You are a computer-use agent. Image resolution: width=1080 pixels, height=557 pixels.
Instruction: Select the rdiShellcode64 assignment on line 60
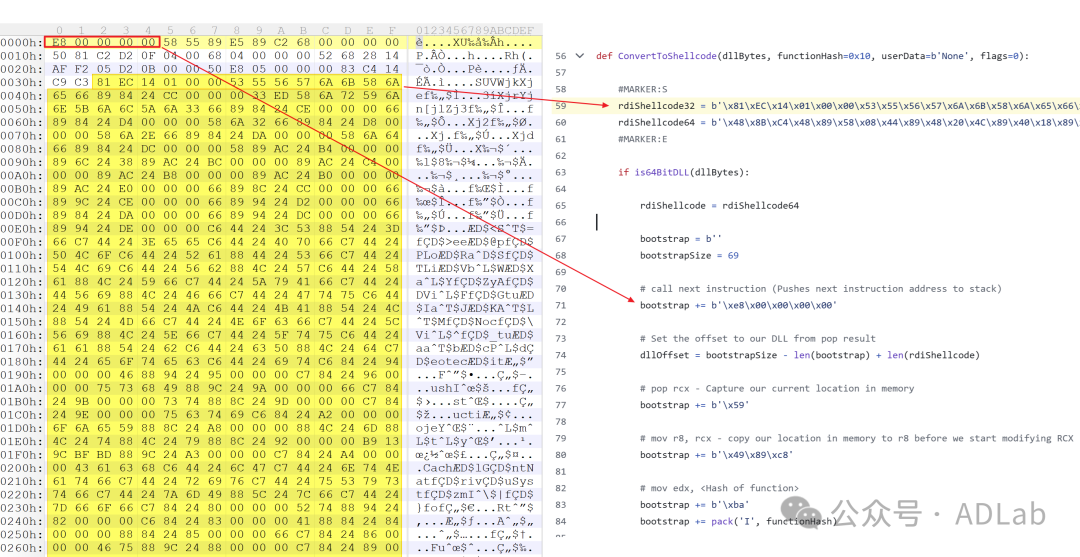(849, 123)
